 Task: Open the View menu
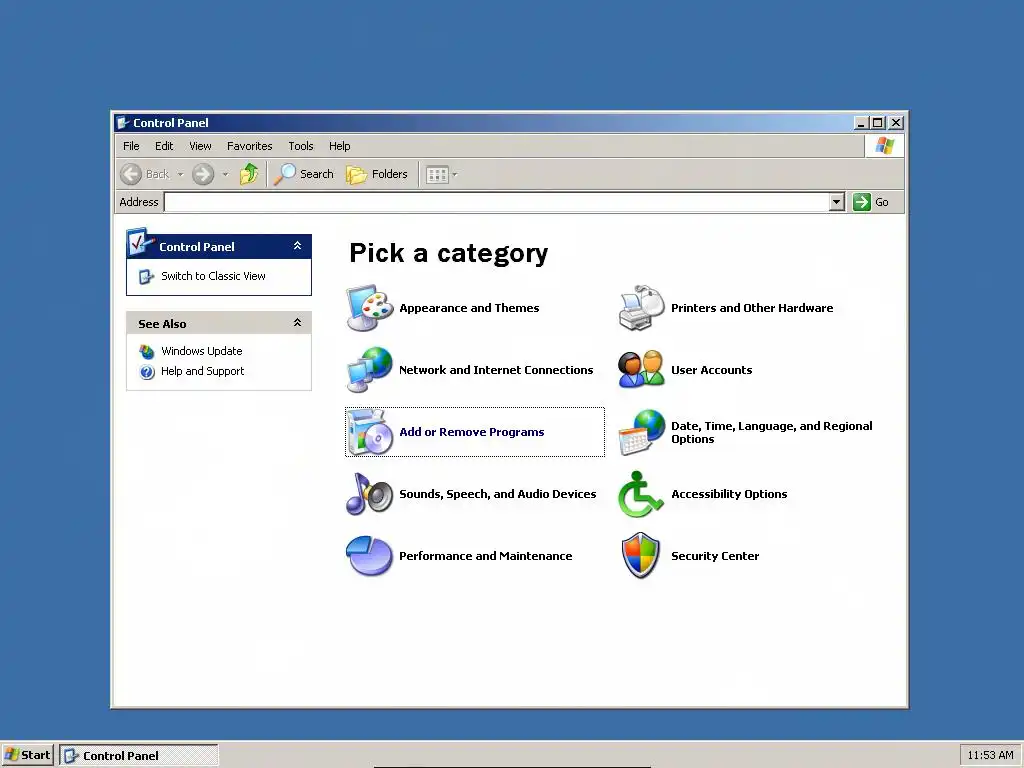pyautogui.click(x=200, y=146)
